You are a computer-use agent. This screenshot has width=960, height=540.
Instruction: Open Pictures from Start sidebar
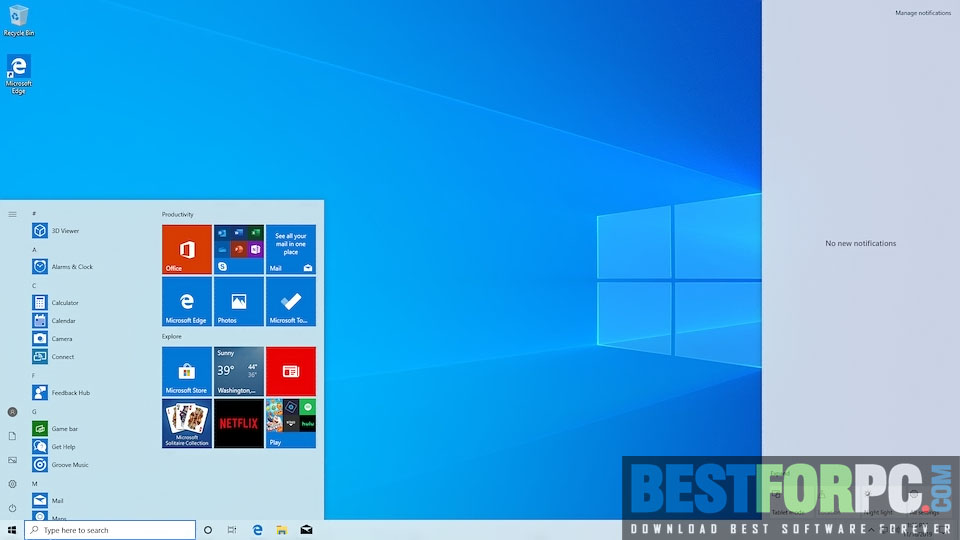tap(12, 460)
